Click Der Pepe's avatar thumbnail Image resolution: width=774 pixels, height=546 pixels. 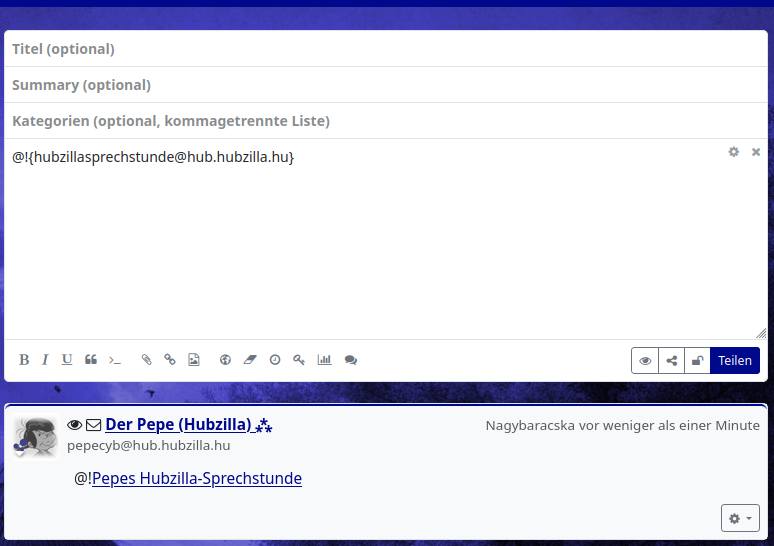point(35,437)
